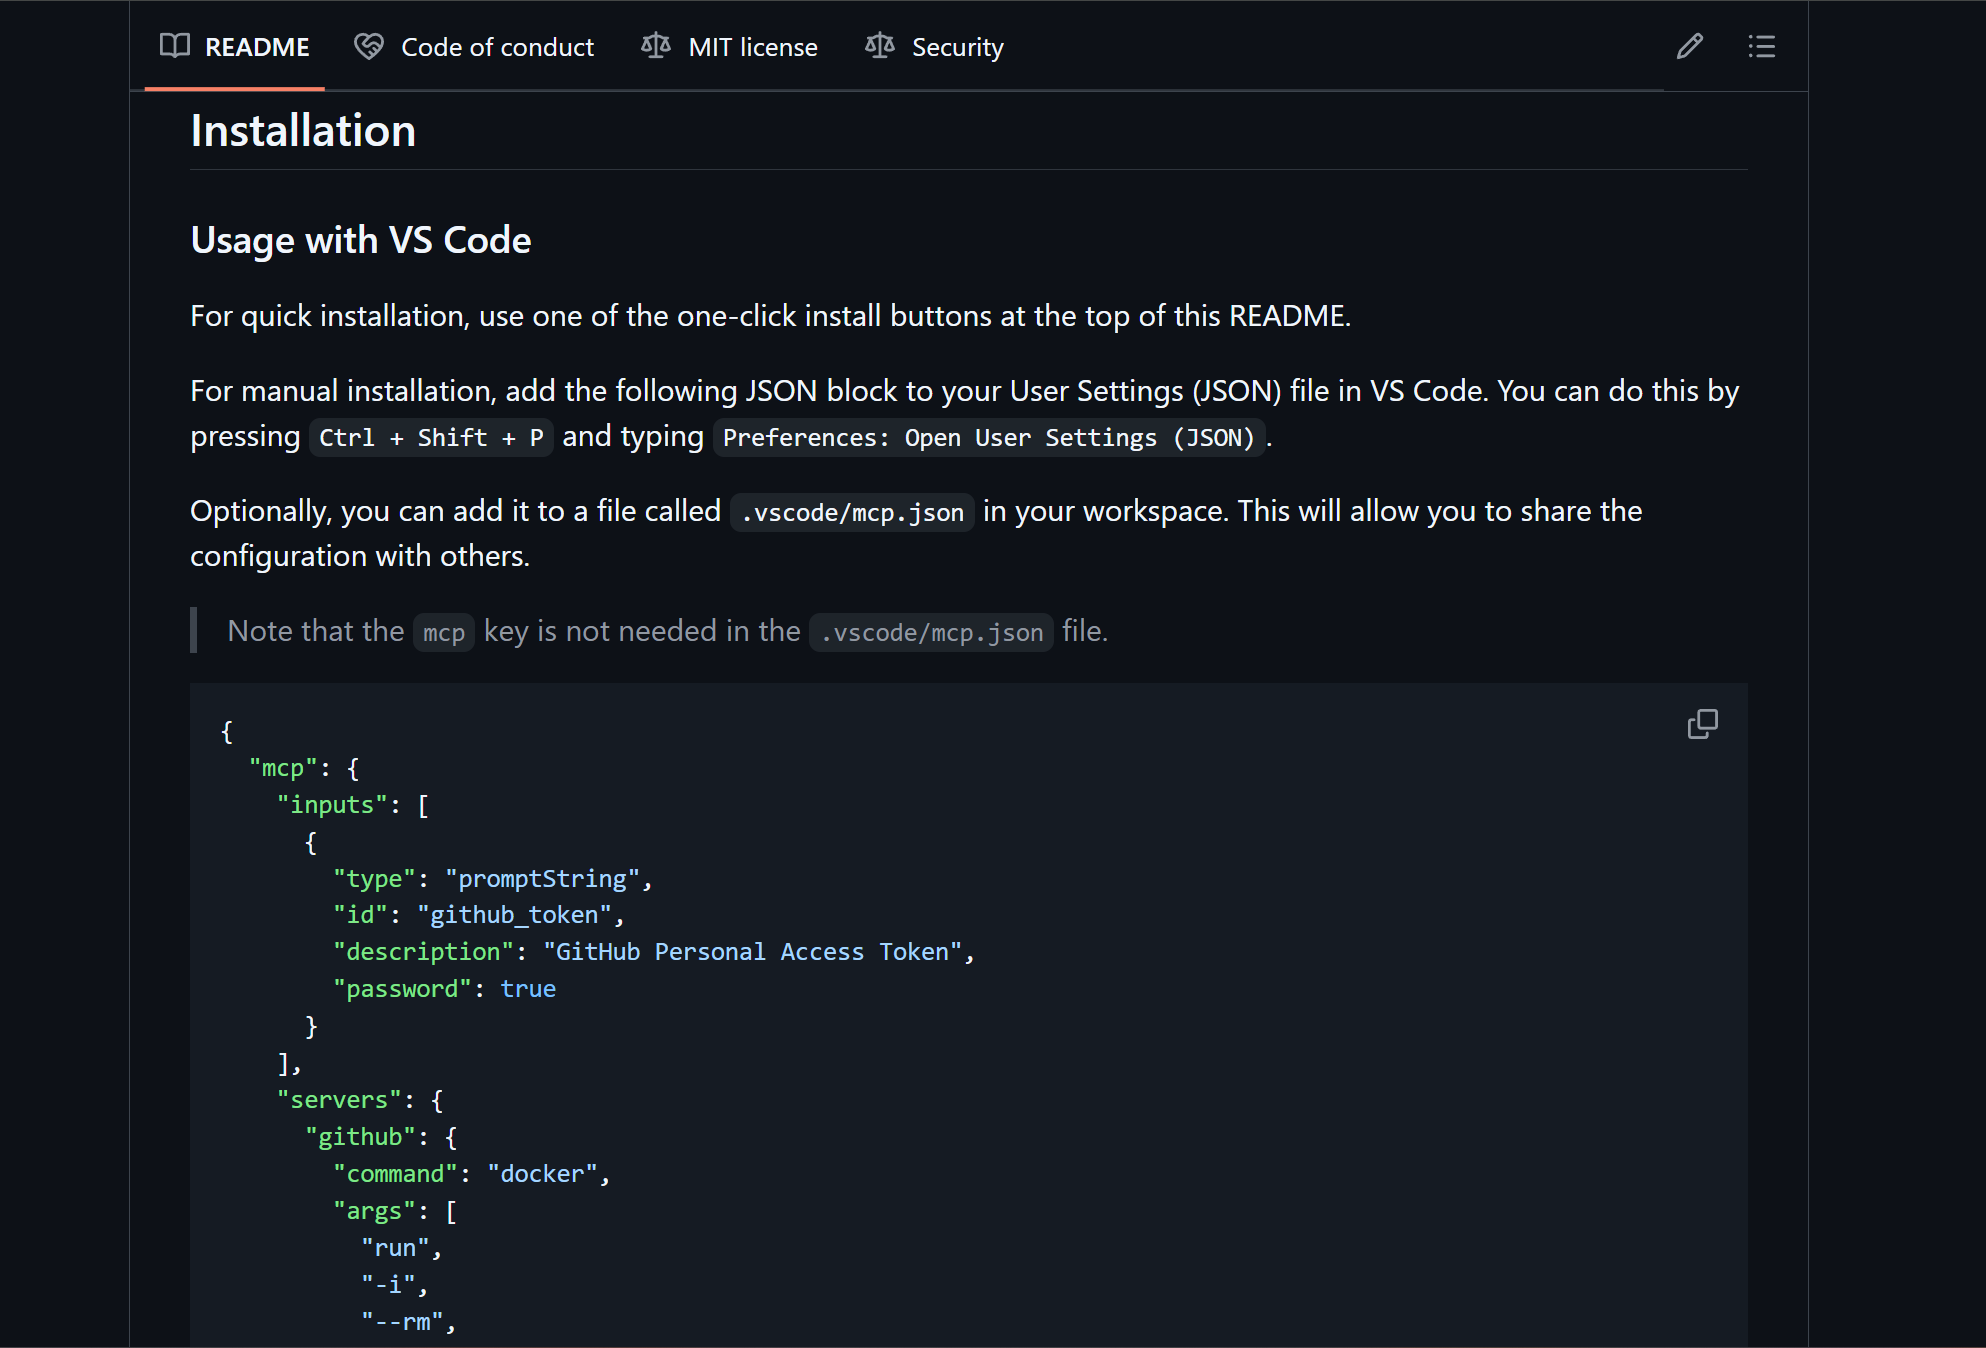
Task: Click the Ctrl + Shift + P code snippet
Action: point(431,438)
